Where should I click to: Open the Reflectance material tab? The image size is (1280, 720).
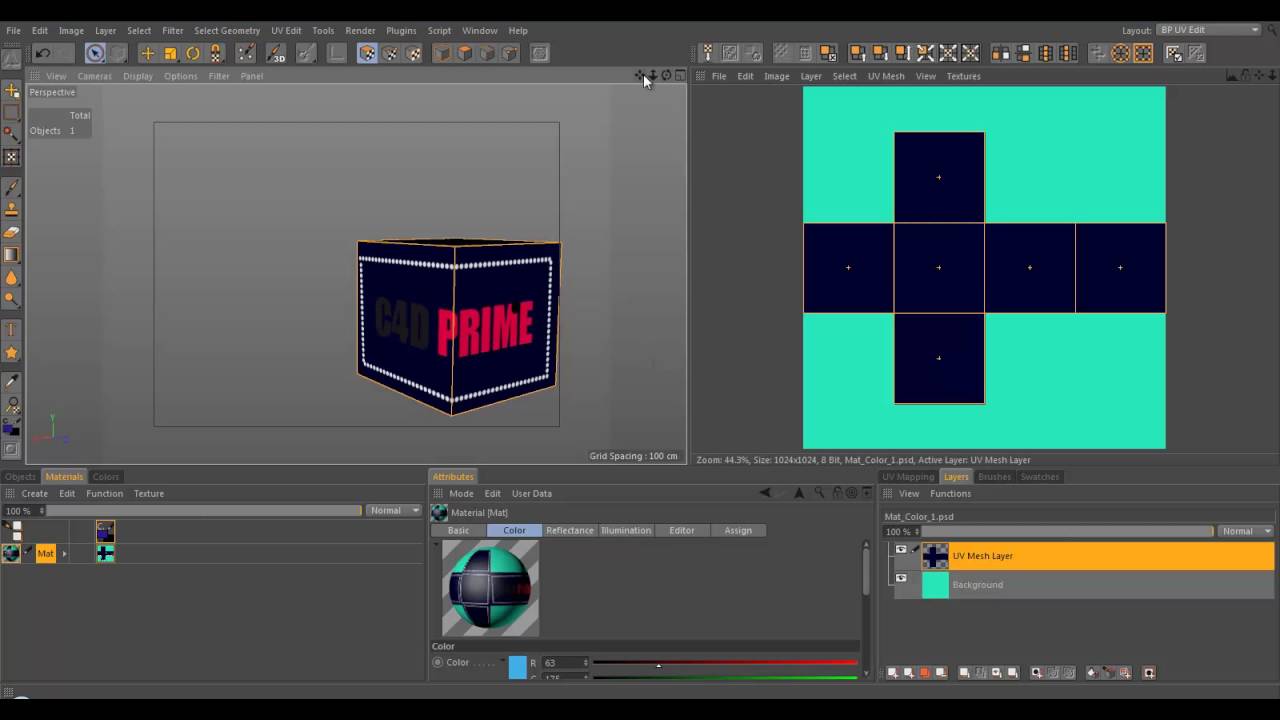click(x=569, y=530)
